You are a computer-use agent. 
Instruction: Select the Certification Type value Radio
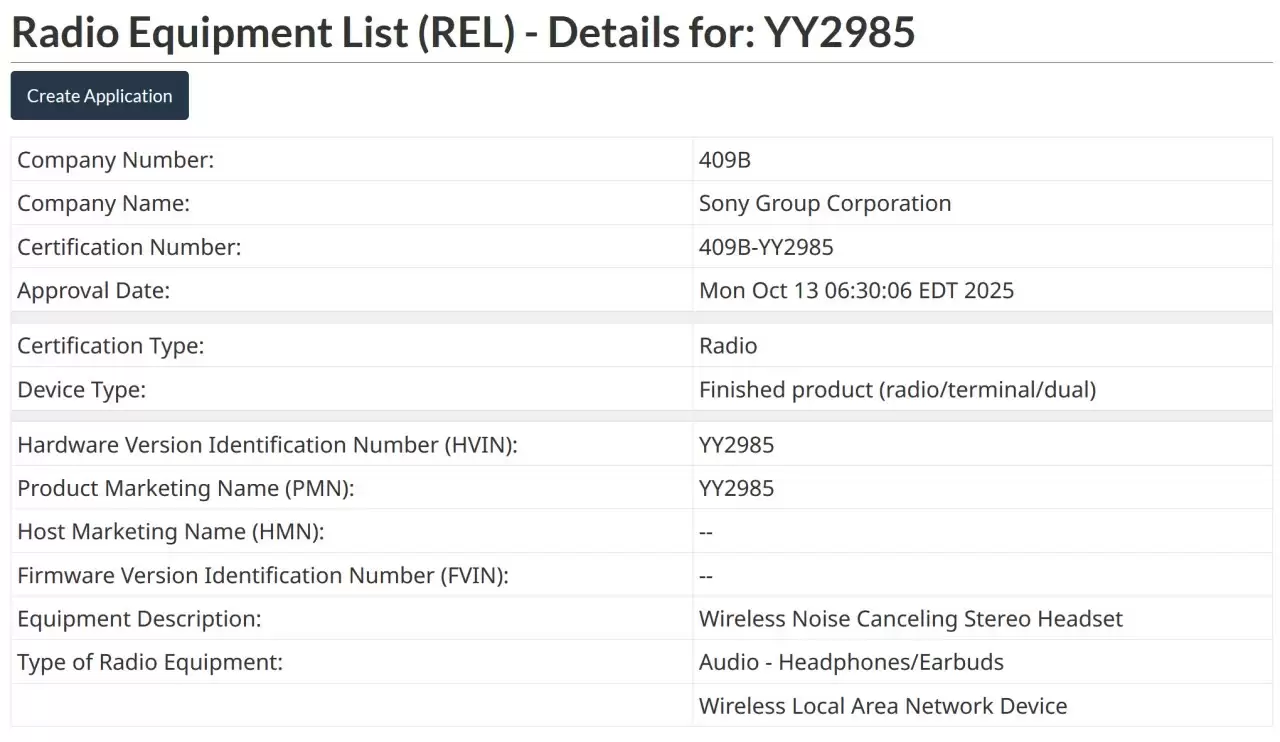(x=727, y=346)
